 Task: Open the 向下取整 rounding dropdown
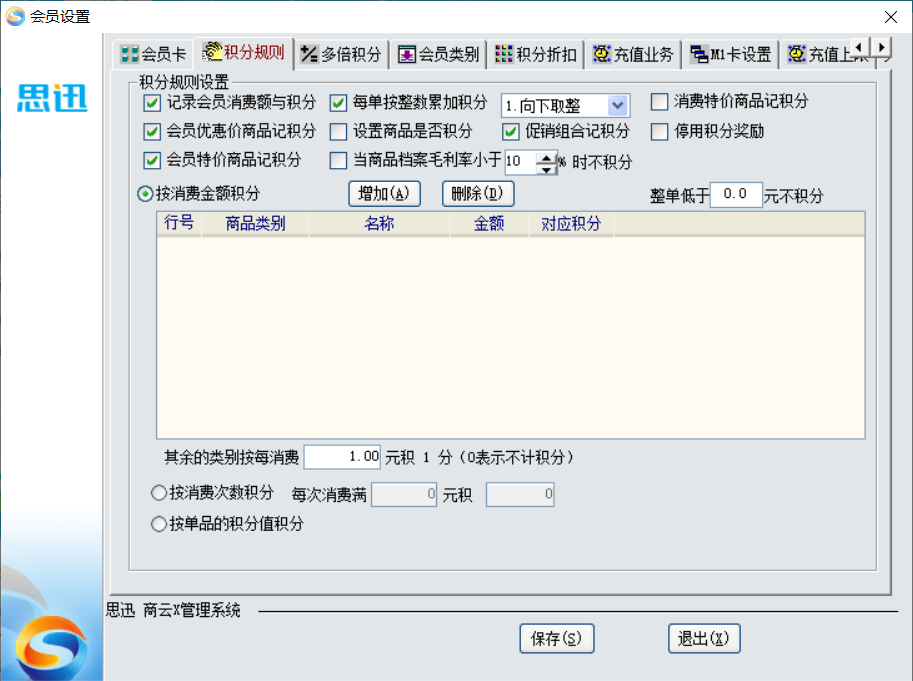pyautogui.click(x=617, y=105)
